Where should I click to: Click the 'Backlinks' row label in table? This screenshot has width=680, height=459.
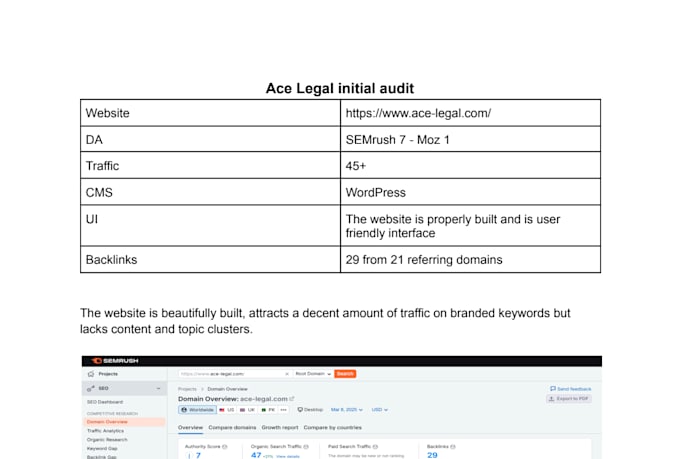click(x=111, y=259)
